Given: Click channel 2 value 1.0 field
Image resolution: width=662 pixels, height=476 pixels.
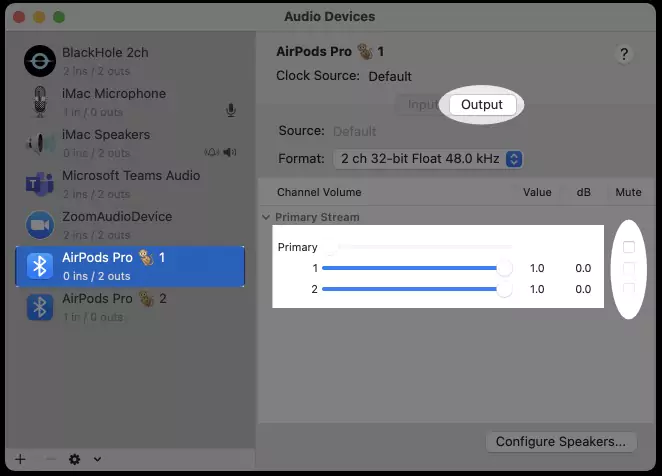Looking at the screenshot, I should (537, 289).
